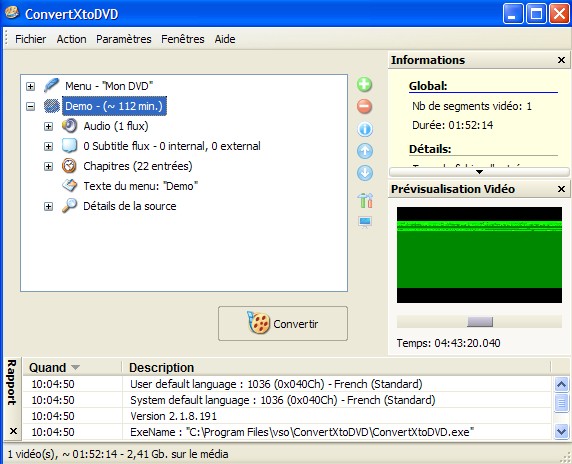Click the status bar media size text
This screenshot has height=464, width=572.
click(x=118, y=454)
